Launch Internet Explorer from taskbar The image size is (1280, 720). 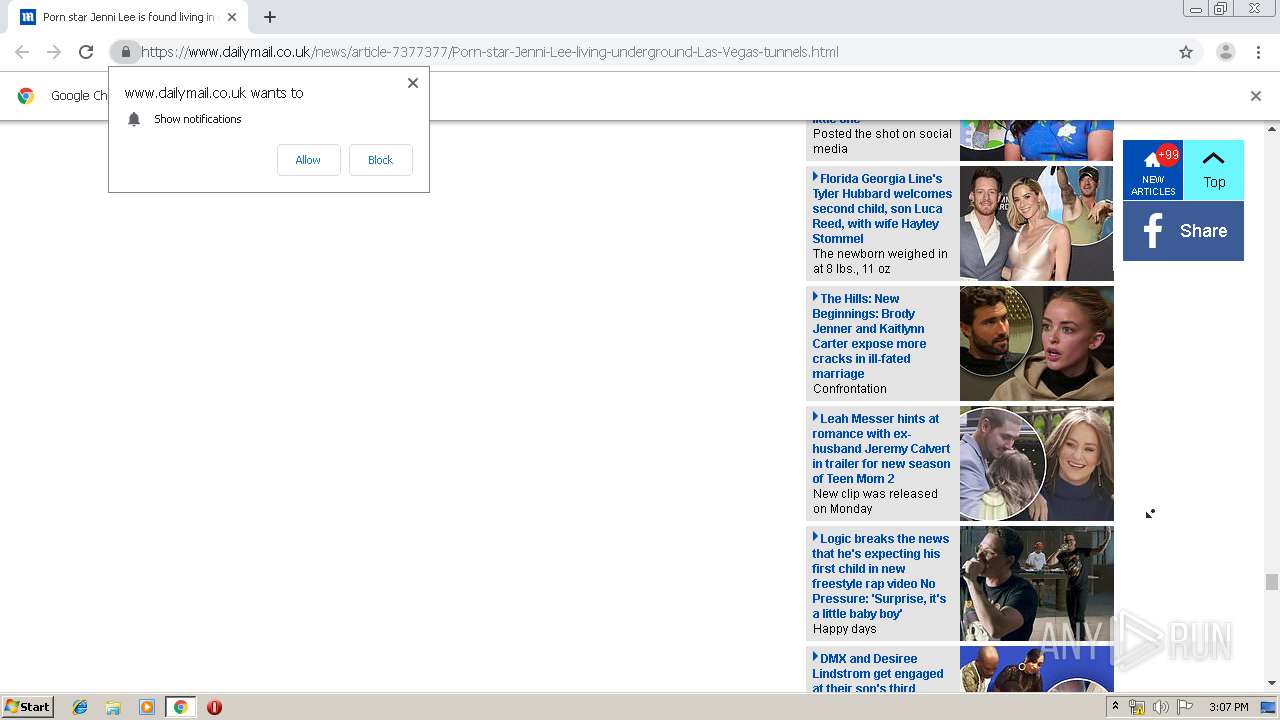pyautogui.click(x=80, y=707)
